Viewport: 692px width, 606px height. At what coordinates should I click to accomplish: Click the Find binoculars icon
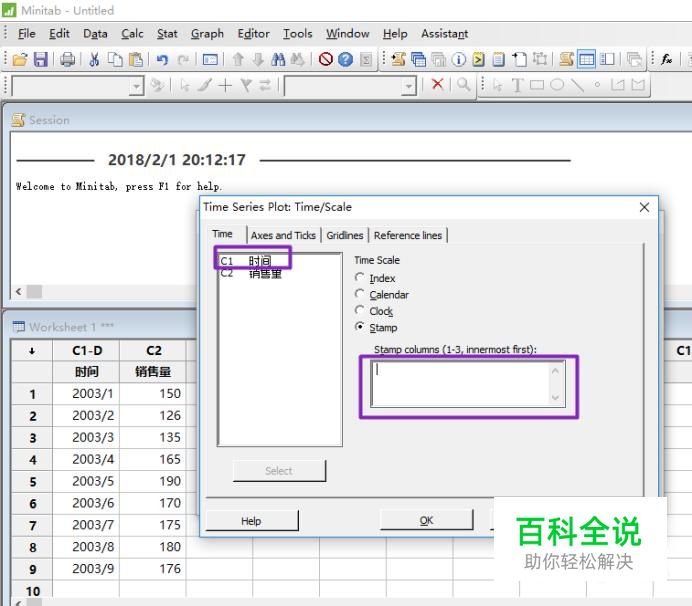[278, 59]
